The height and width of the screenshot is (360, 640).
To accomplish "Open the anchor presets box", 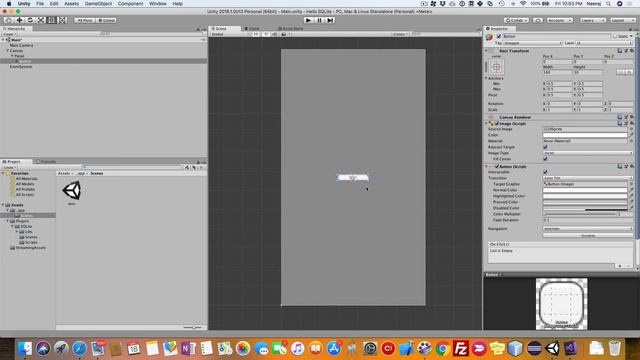I will click(x=496, y=67).
